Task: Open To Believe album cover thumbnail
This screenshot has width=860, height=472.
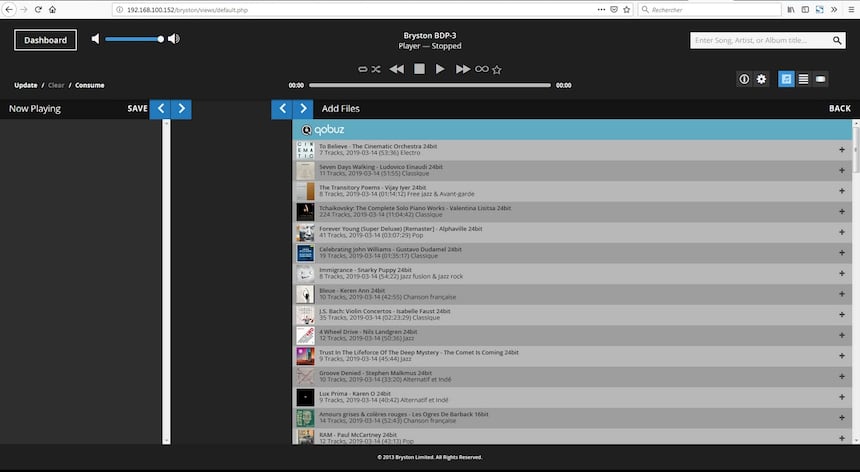Action: tap(305, 150)
